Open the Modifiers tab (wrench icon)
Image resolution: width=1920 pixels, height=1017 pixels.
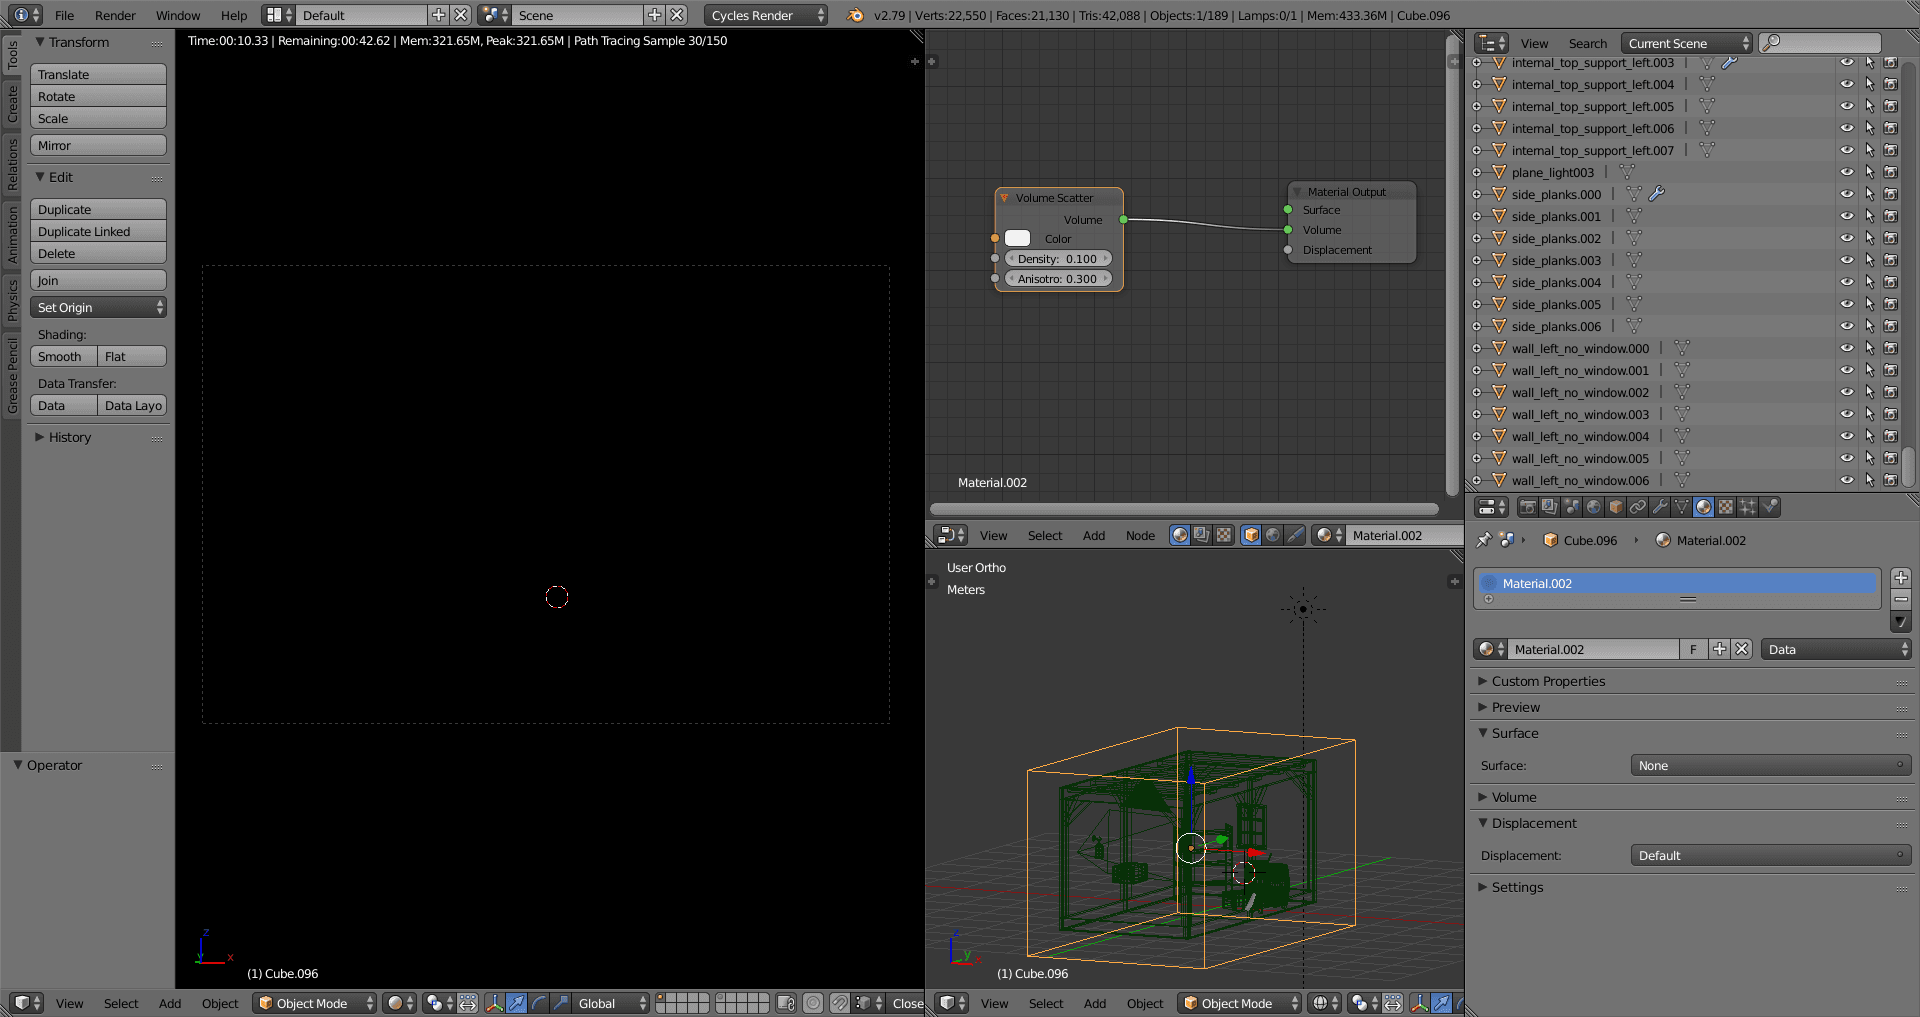(x=1660, y=507)
